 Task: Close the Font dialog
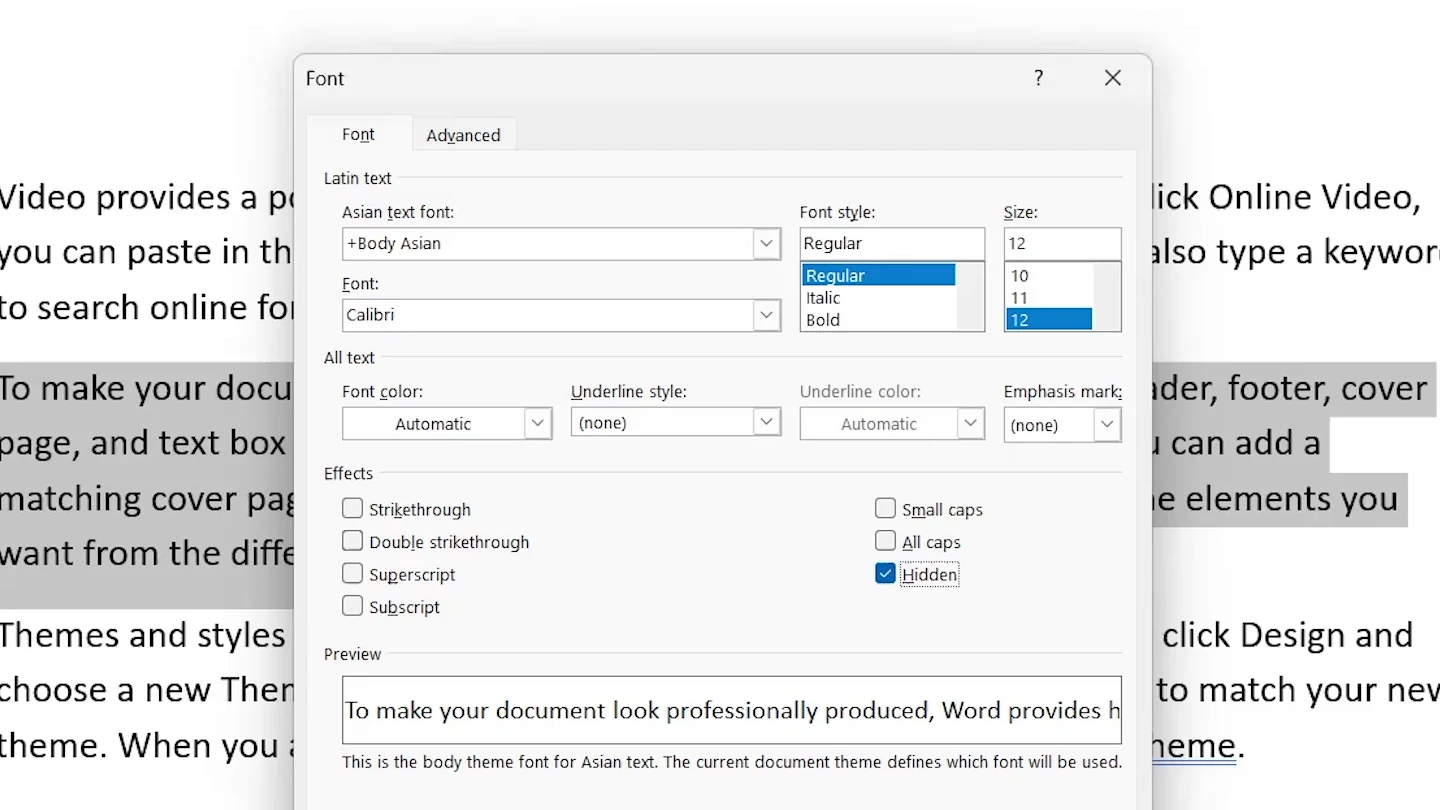[x=1113, y=78]
